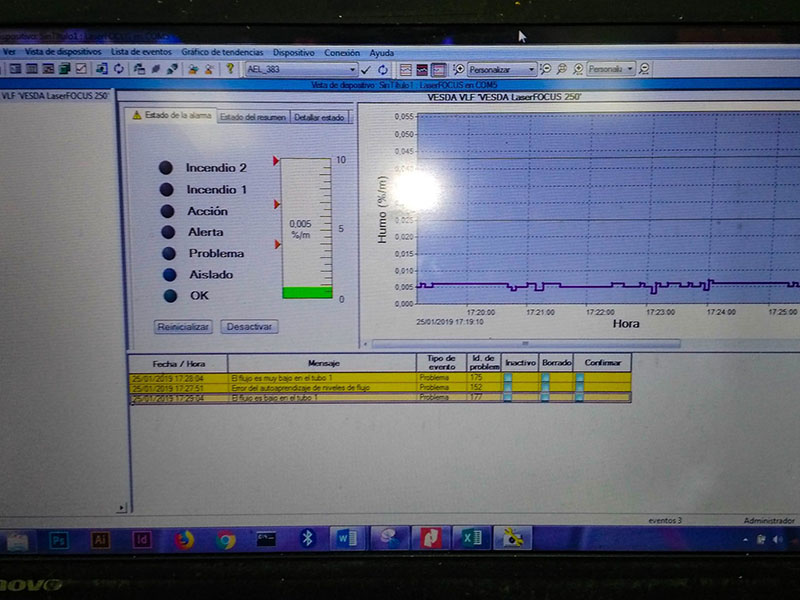Select the light trend chart style icon
Viewport: 800px width, 600px height.
click(x=406, y=69)
